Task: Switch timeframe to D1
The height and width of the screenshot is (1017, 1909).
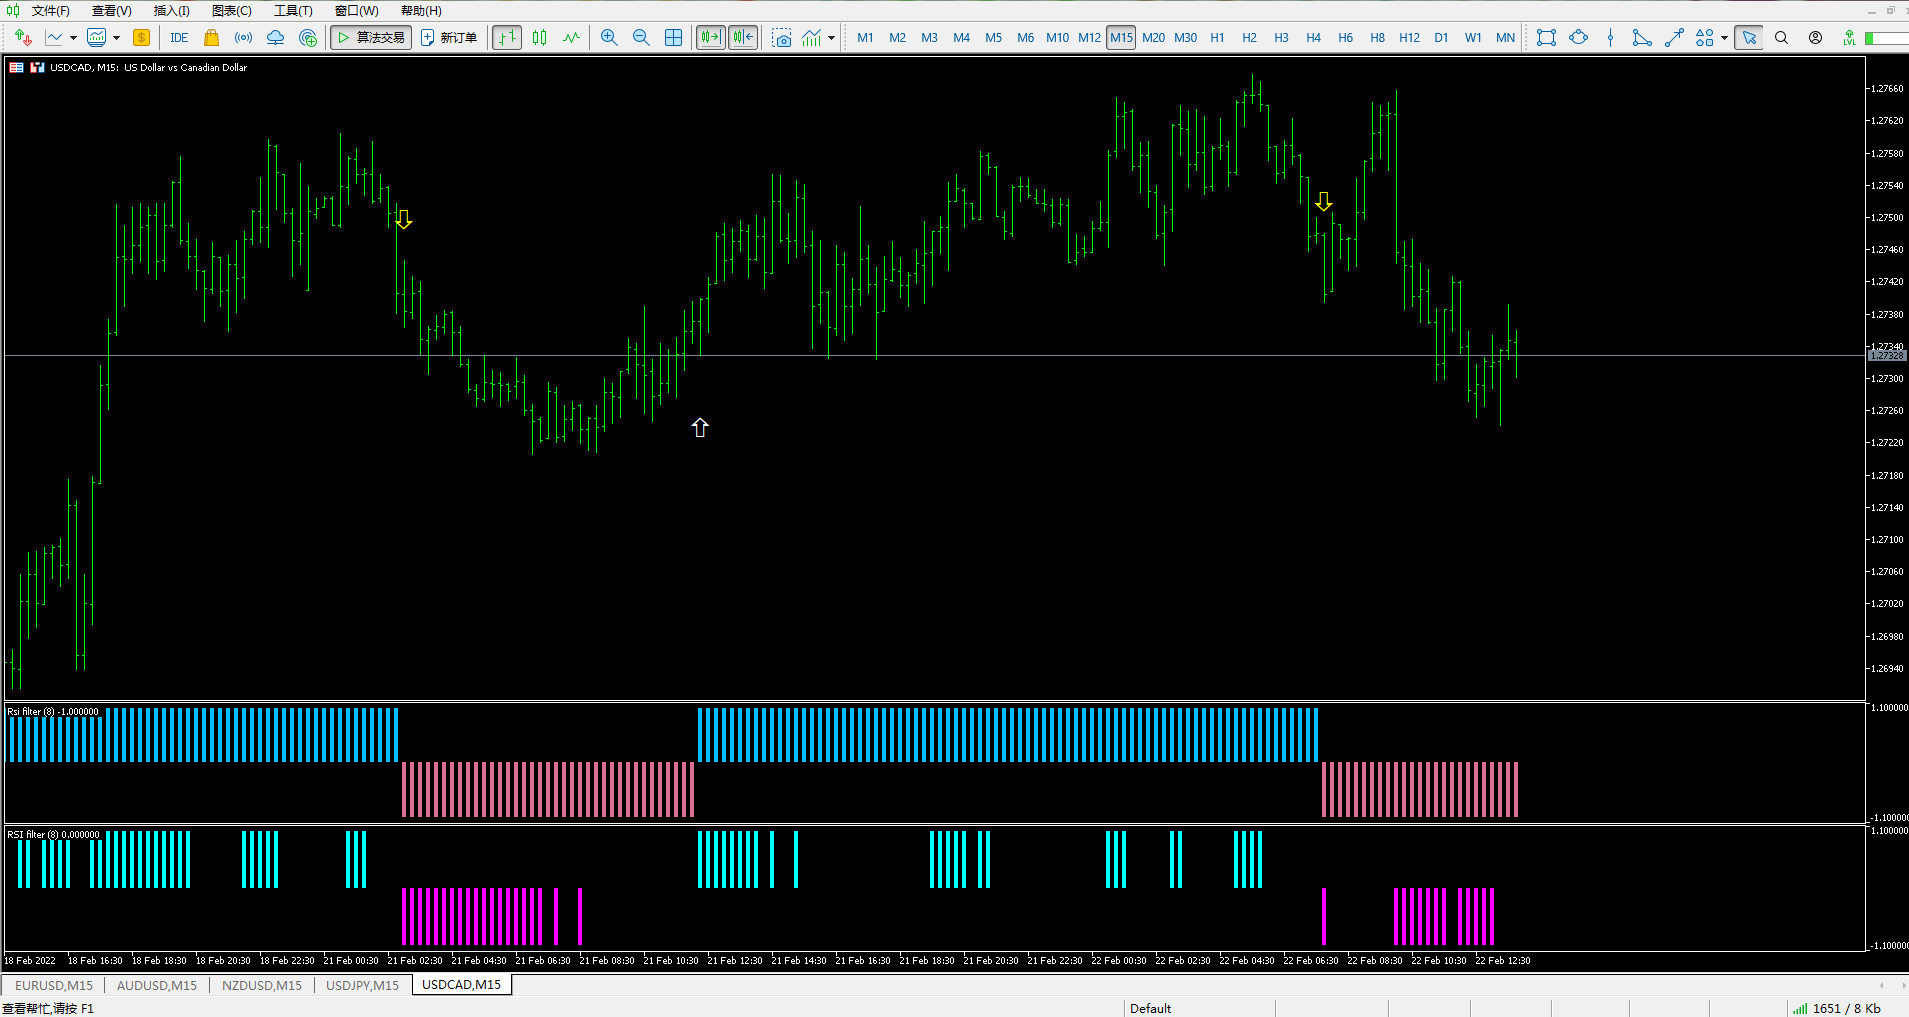Action: click(1441, 38)
